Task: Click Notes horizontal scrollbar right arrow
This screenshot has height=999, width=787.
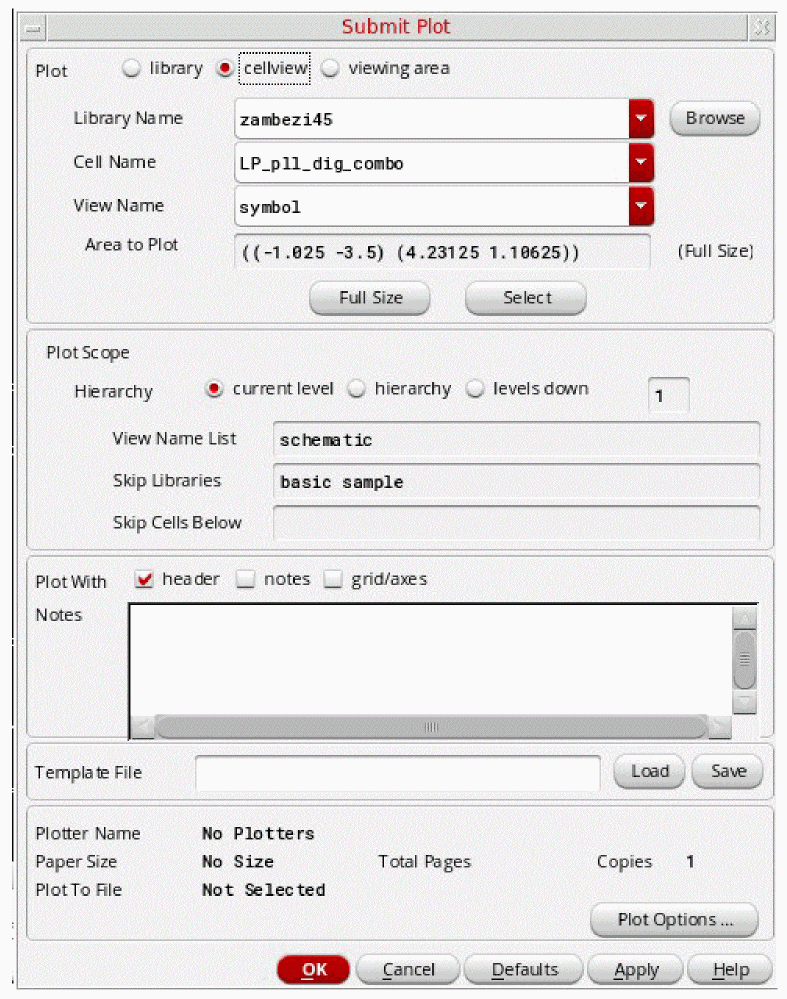Action: 719,726
